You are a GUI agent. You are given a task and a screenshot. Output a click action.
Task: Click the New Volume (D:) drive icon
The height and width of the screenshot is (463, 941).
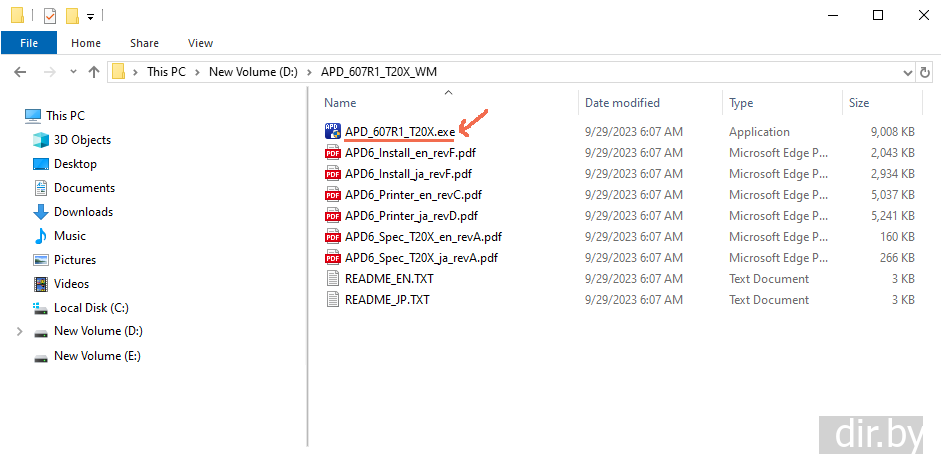[x=40, y=332]
